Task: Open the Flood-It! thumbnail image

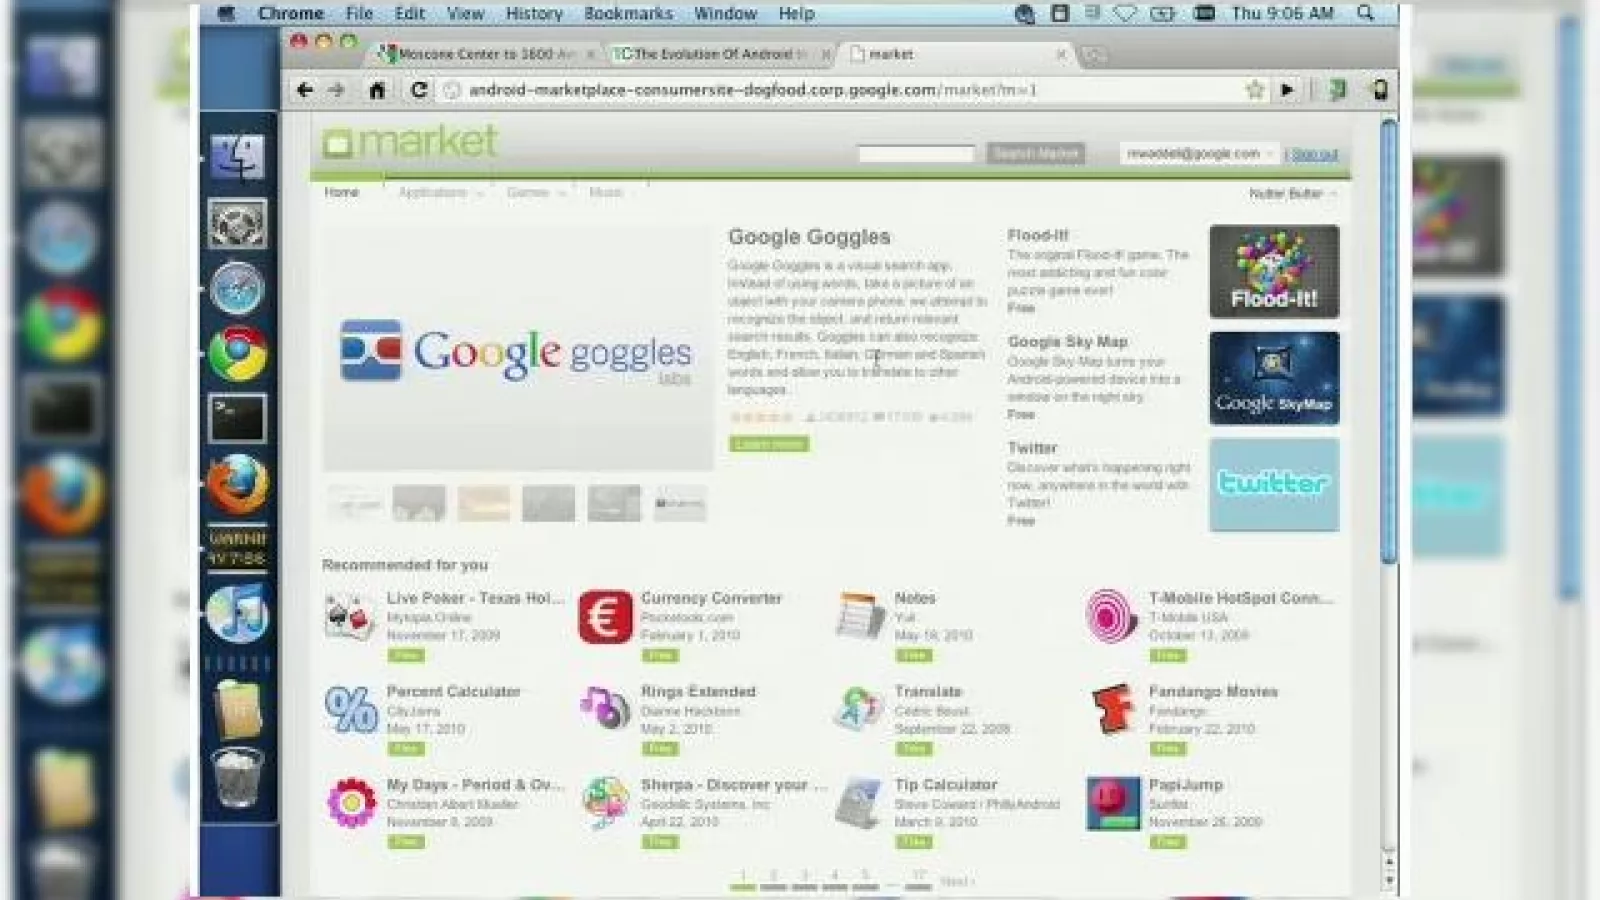Action: [1274, 272]
